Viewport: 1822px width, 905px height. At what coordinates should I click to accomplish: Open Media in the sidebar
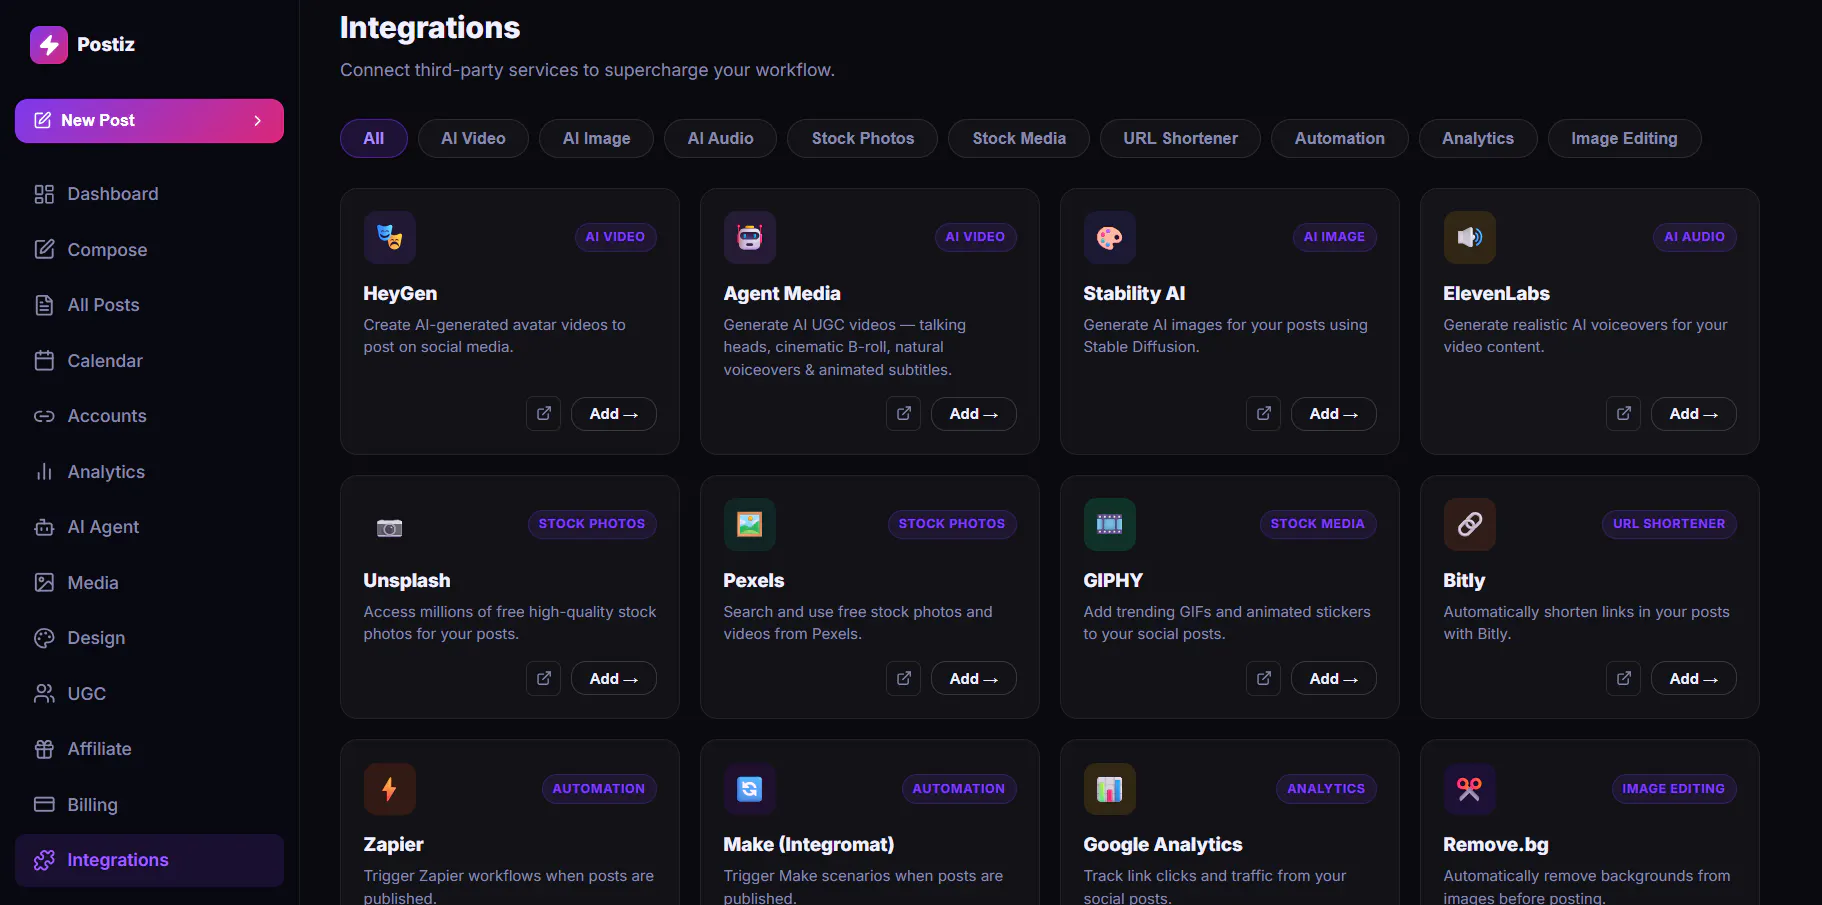149,583
